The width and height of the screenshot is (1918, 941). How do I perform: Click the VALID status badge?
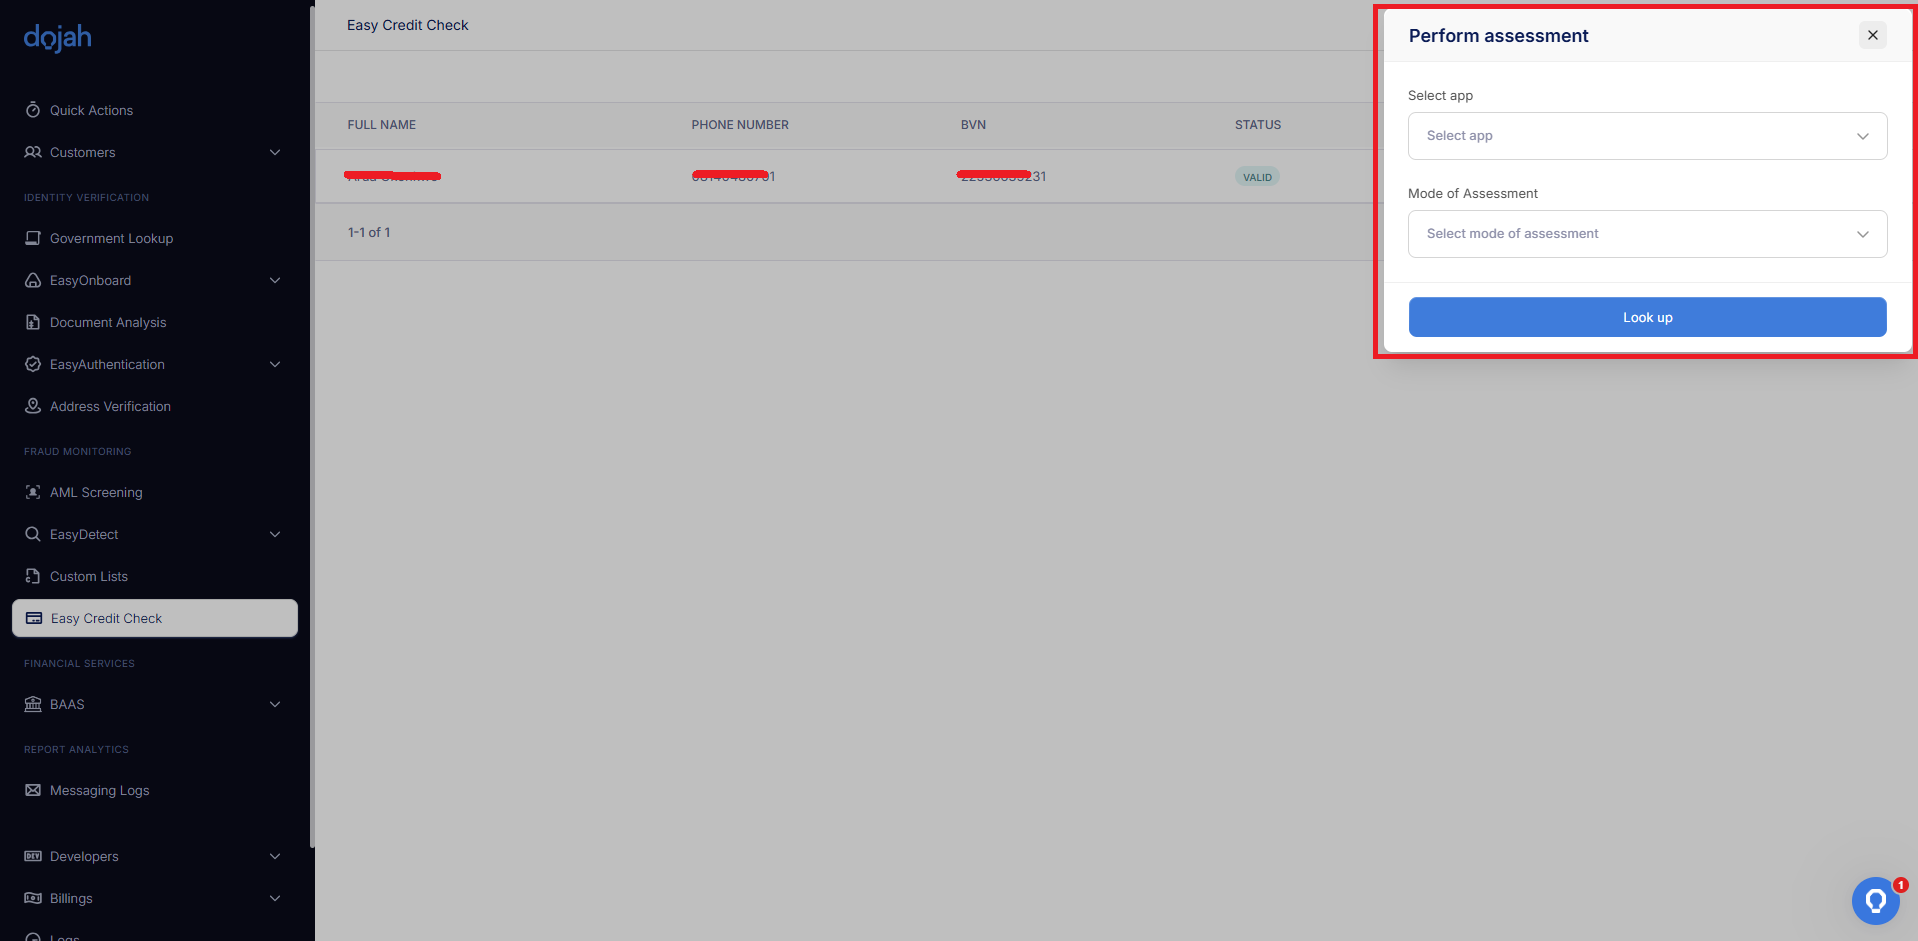point(1257,177)
